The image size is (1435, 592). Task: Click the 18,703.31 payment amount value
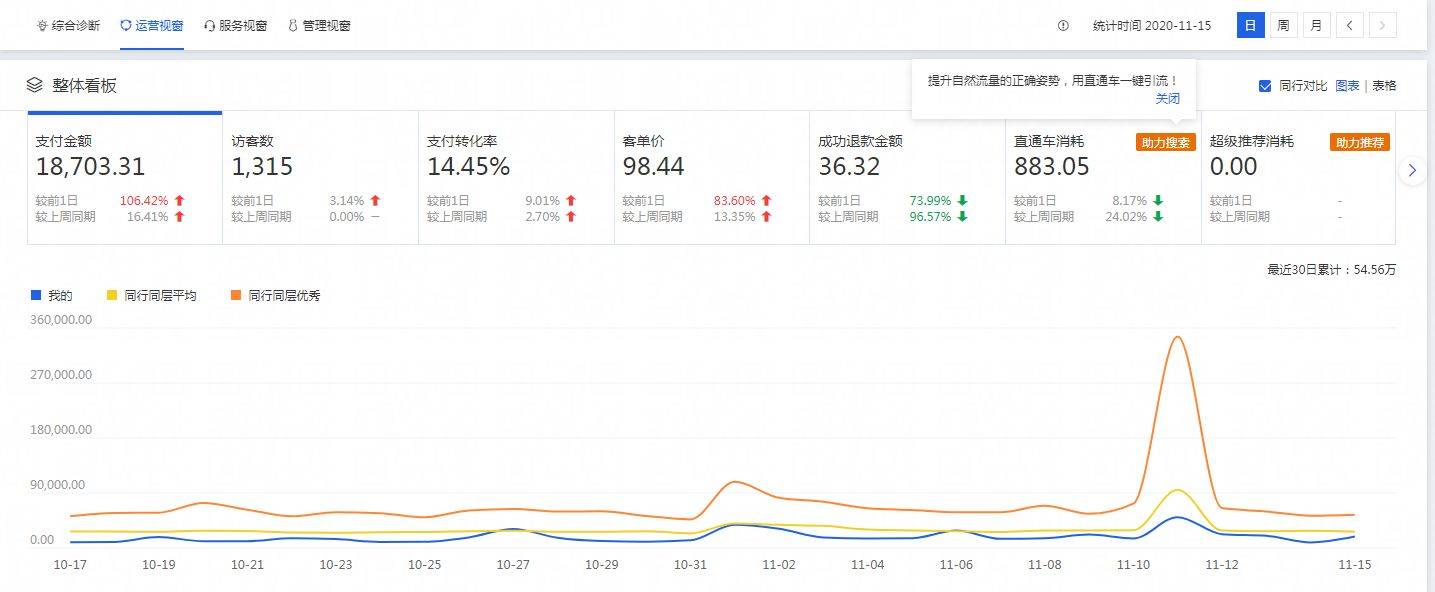click(x=90, y=166)
